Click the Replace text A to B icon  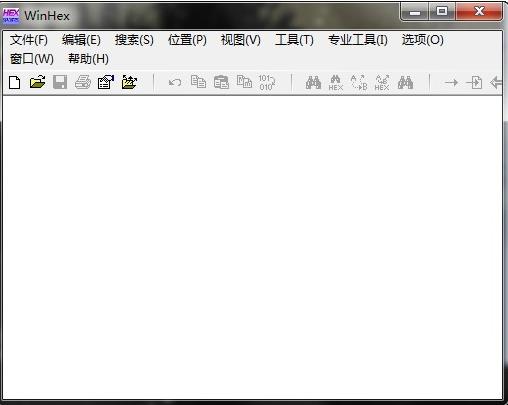[359, 83]
